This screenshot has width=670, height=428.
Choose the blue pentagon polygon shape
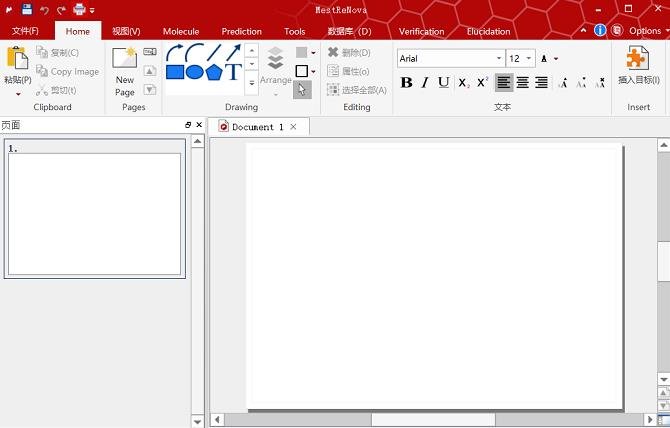pyautogui.click(x=214, y=72)
